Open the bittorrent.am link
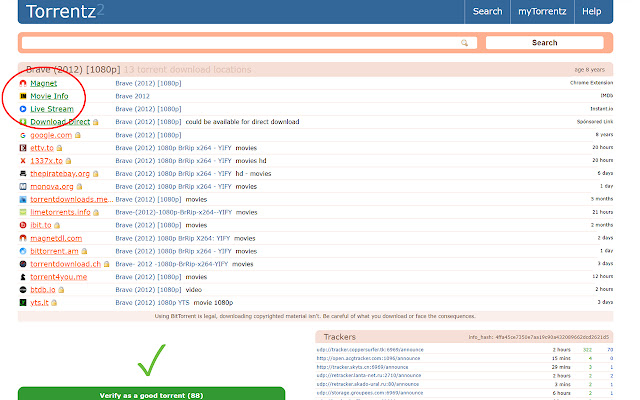This screenshot has height=400, width=640. click(x=54, y=251)
